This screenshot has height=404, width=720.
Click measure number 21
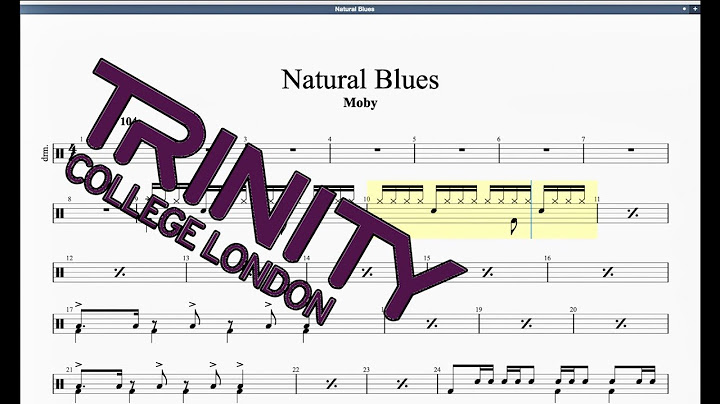point(69,370)
